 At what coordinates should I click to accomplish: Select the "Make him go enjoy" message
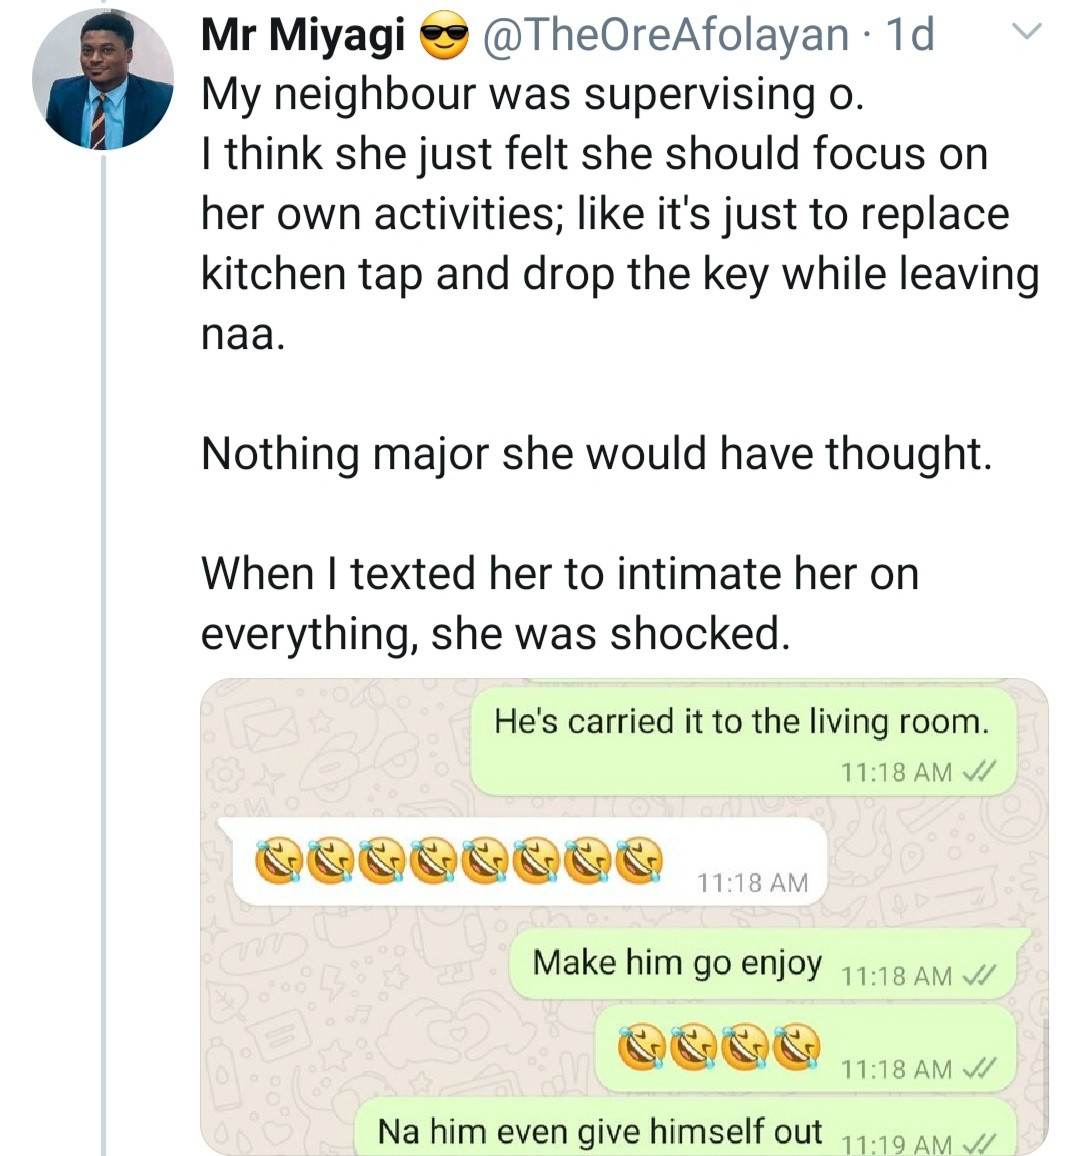click(x=677, y=963)
